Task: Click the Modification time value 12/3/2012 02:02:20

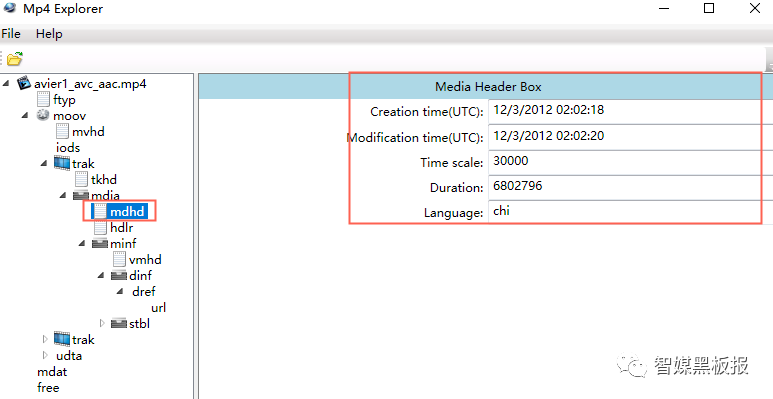Action: click(549, 136)
